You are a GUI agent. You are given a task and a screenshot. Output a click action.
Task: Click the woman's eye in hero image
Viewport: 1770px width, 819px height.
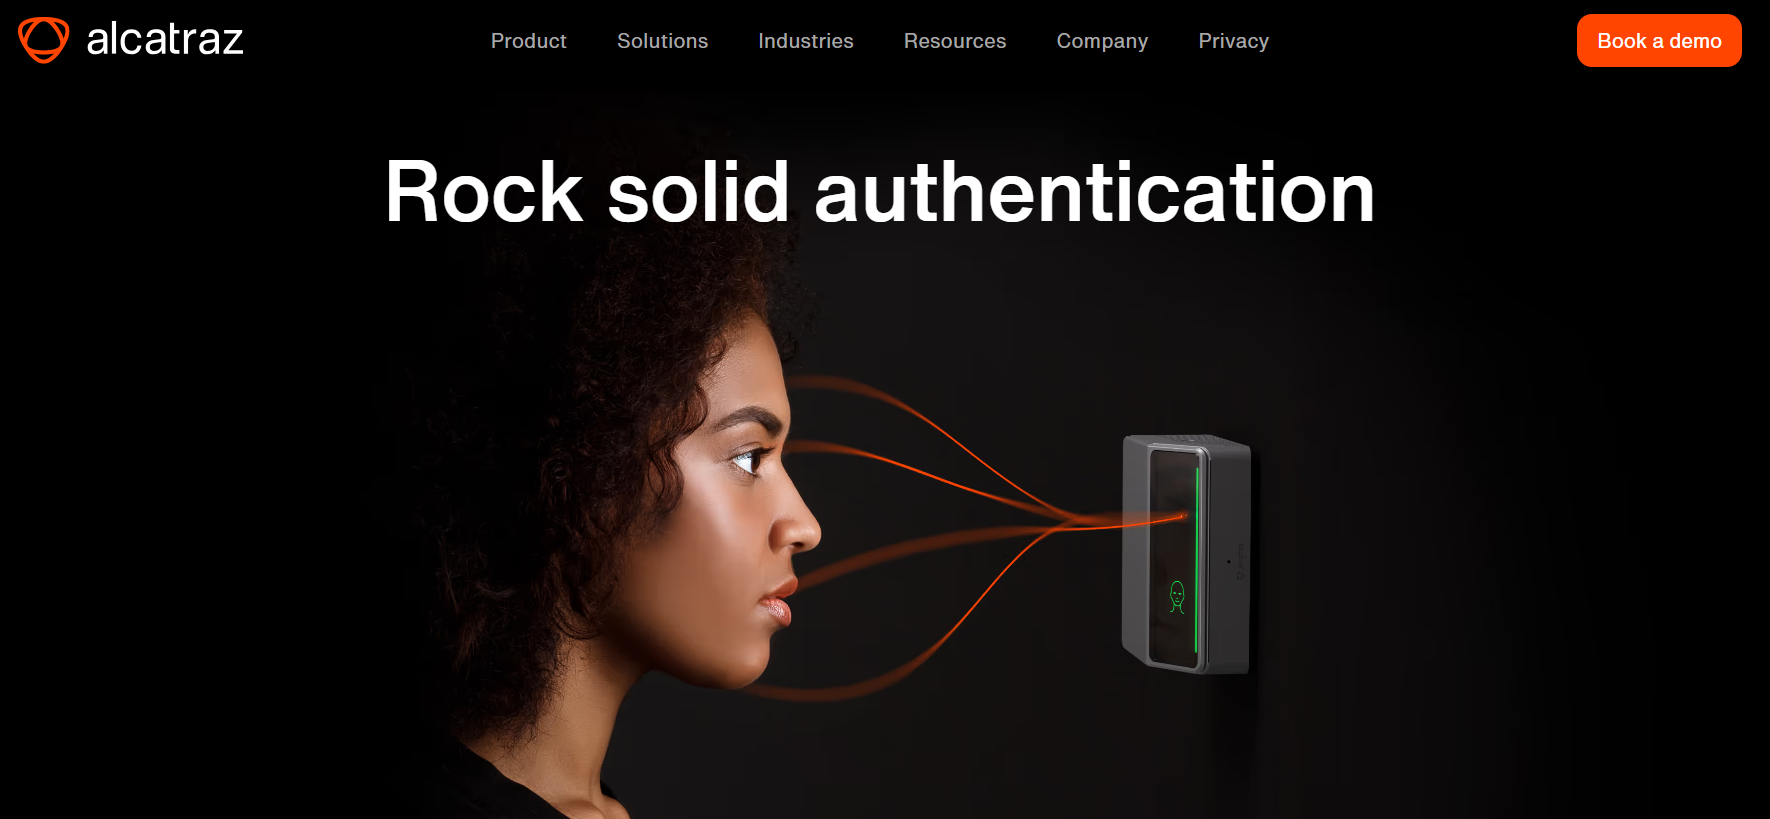coord(749,461)
